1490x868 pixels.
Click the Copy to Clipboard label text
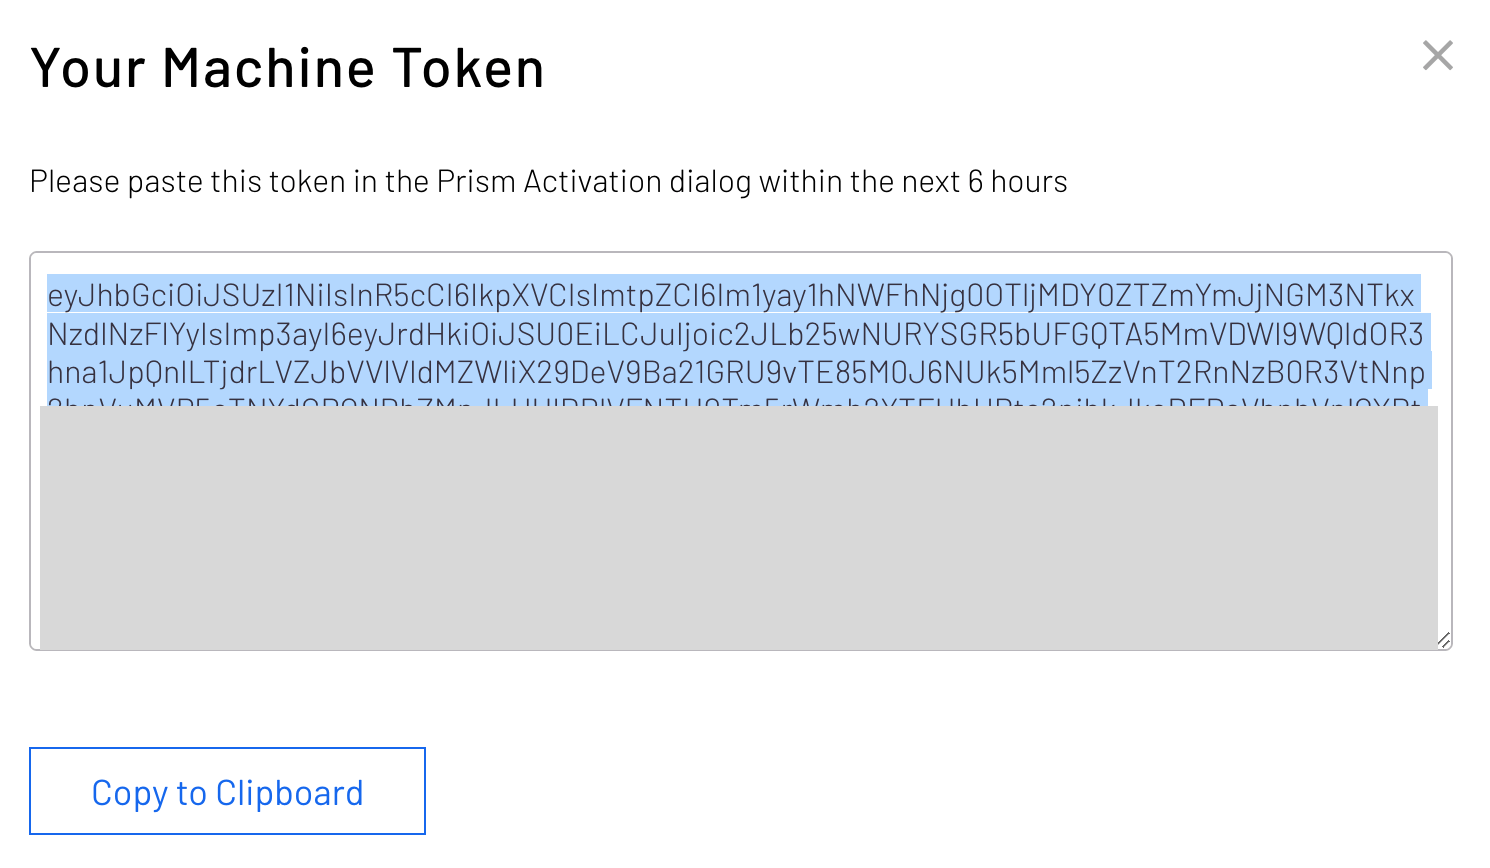(x=227, y=791)
